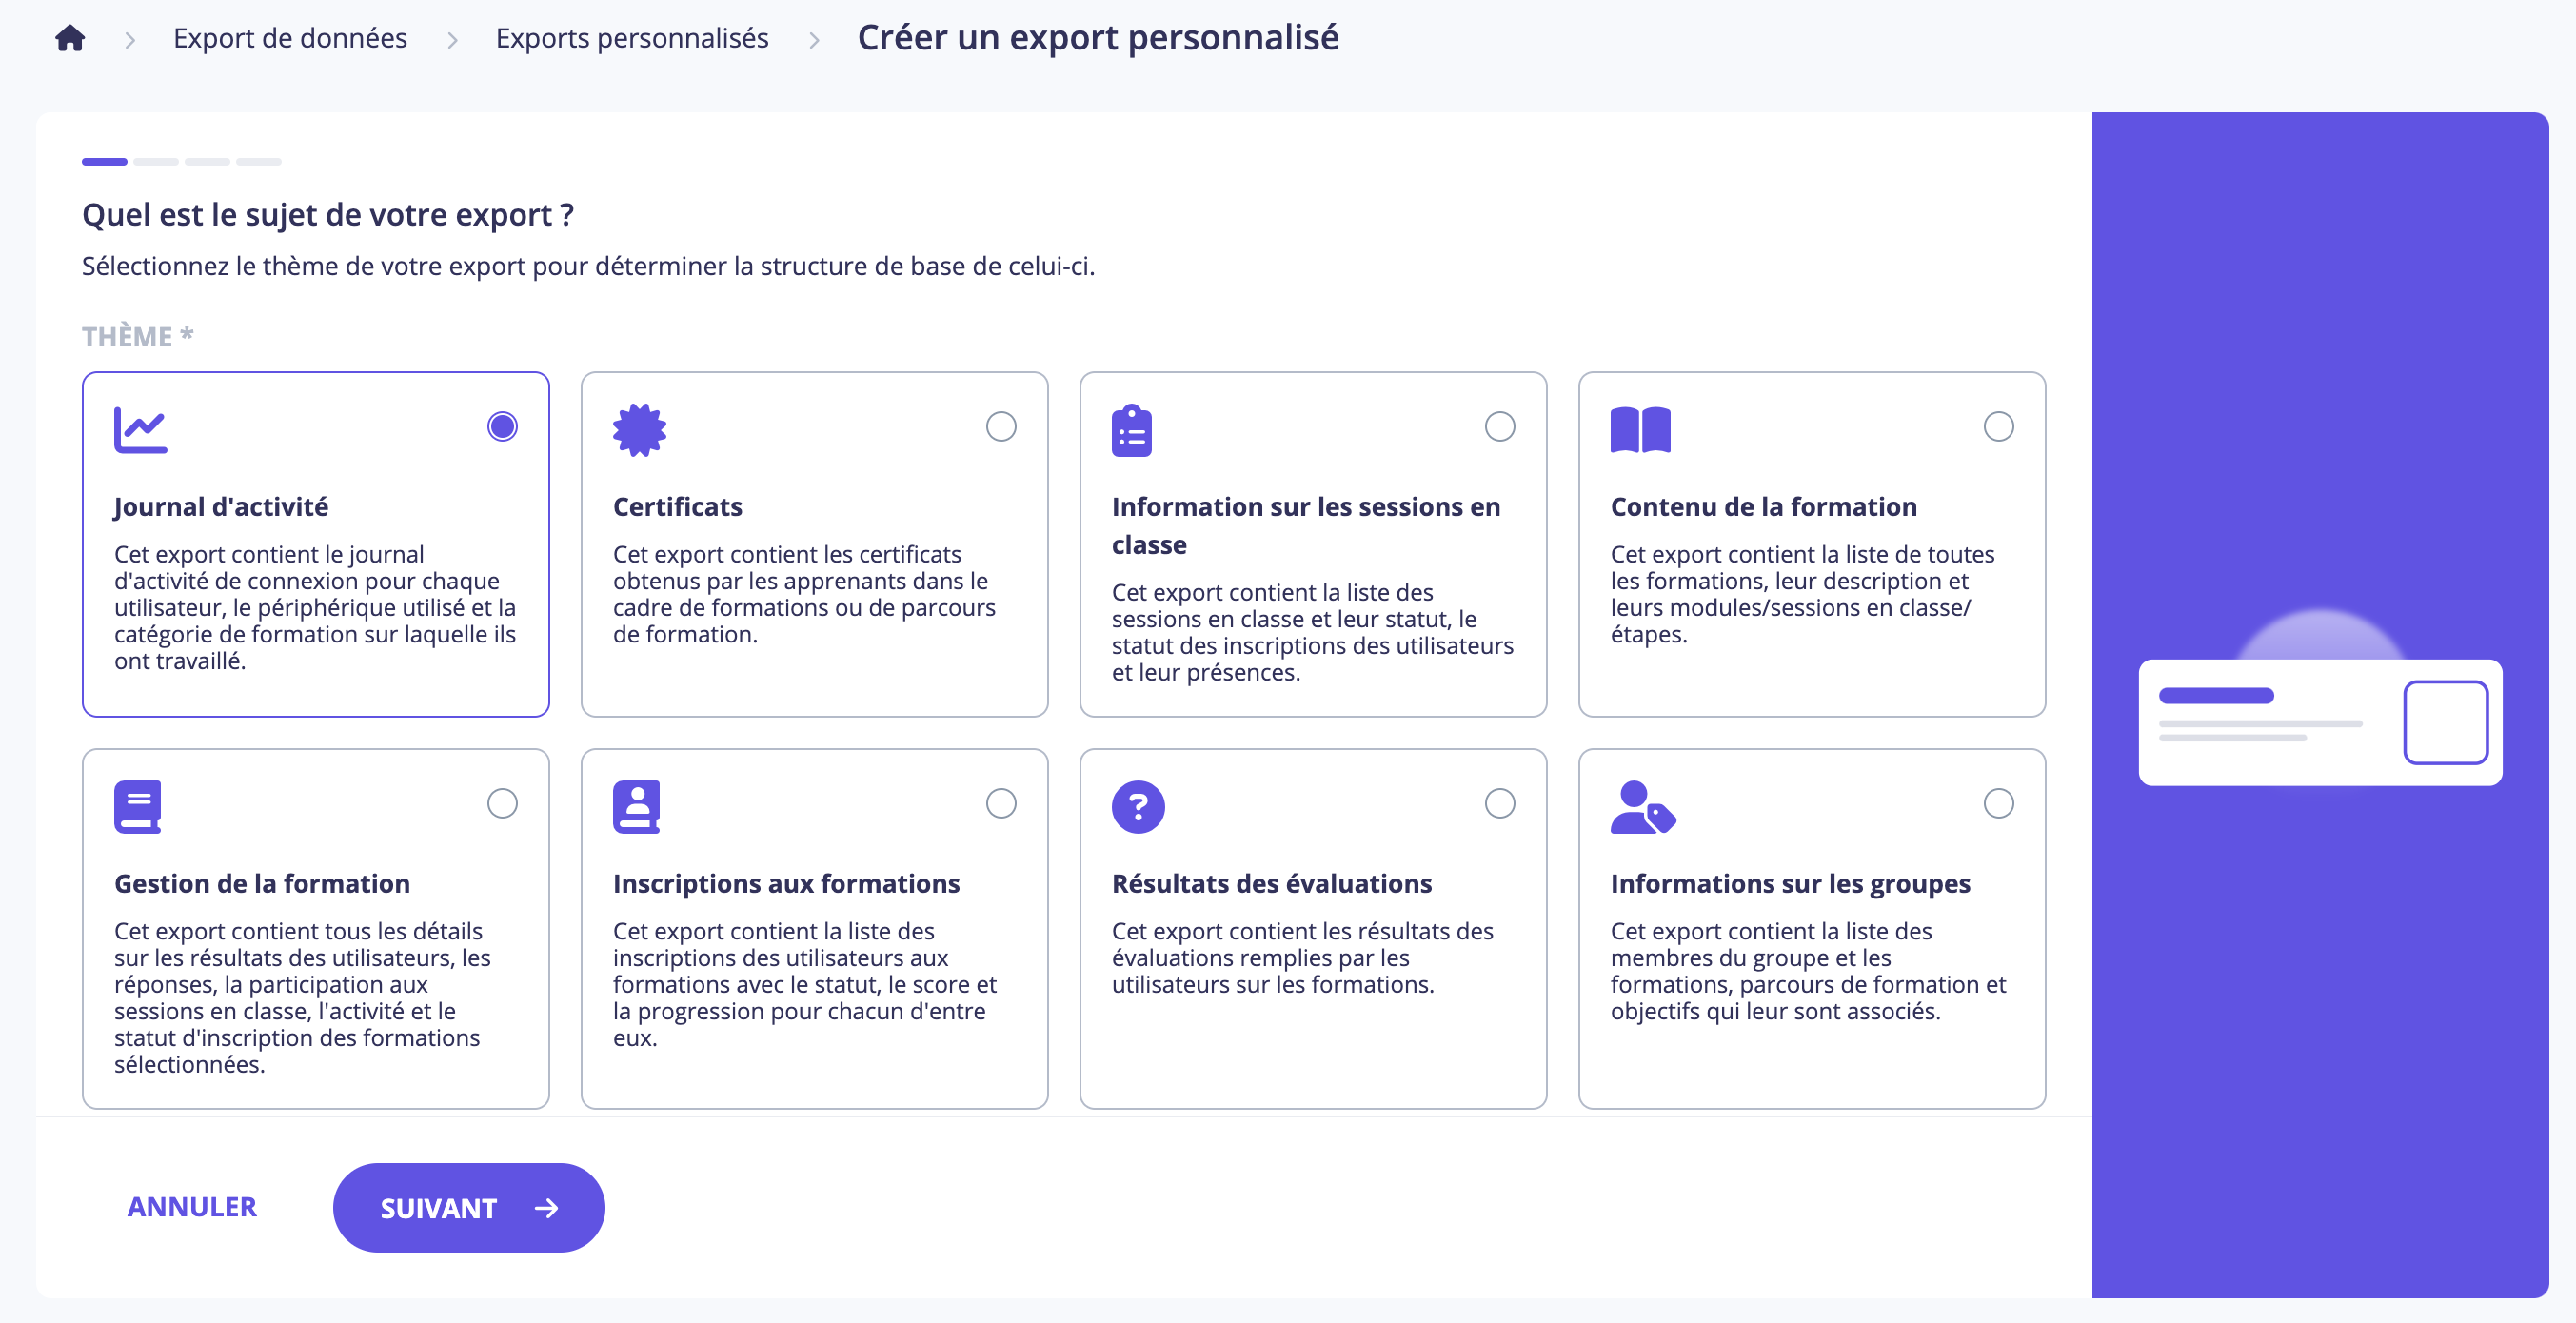Image resolution: width=2576 pixels, height=1323 pixels.
Task: Open the Export de données breadcrumb
Action: coord(290,38)
